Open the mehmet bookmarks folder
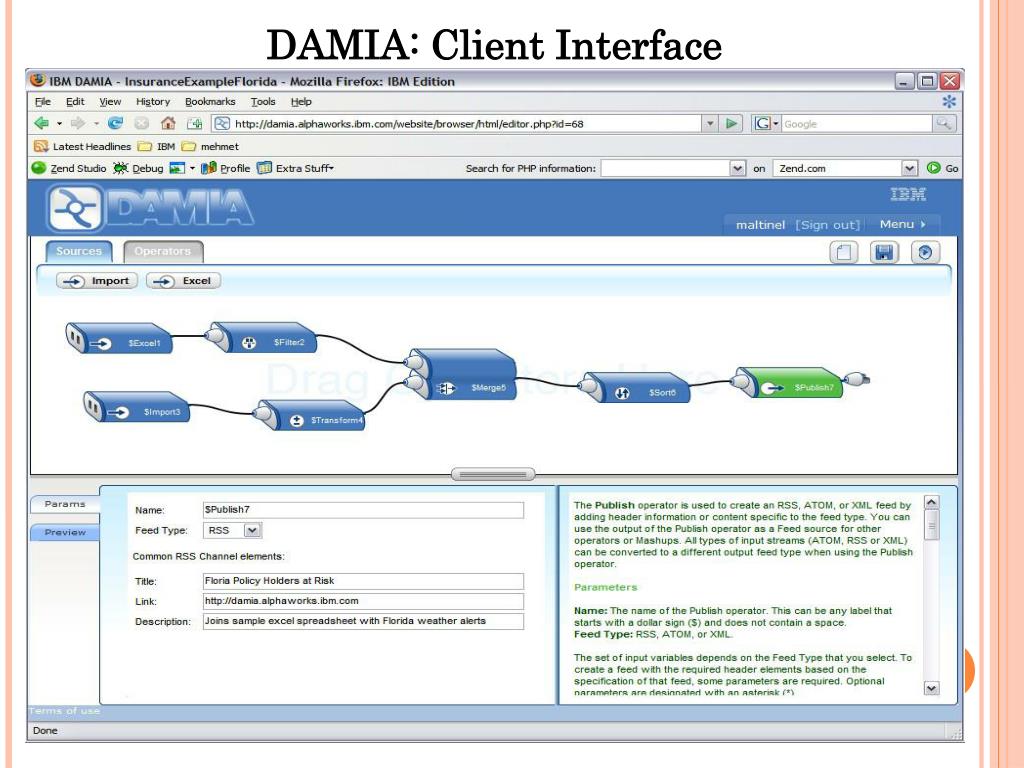This screenshot has width=1024, height=768. tap(210, 146)
